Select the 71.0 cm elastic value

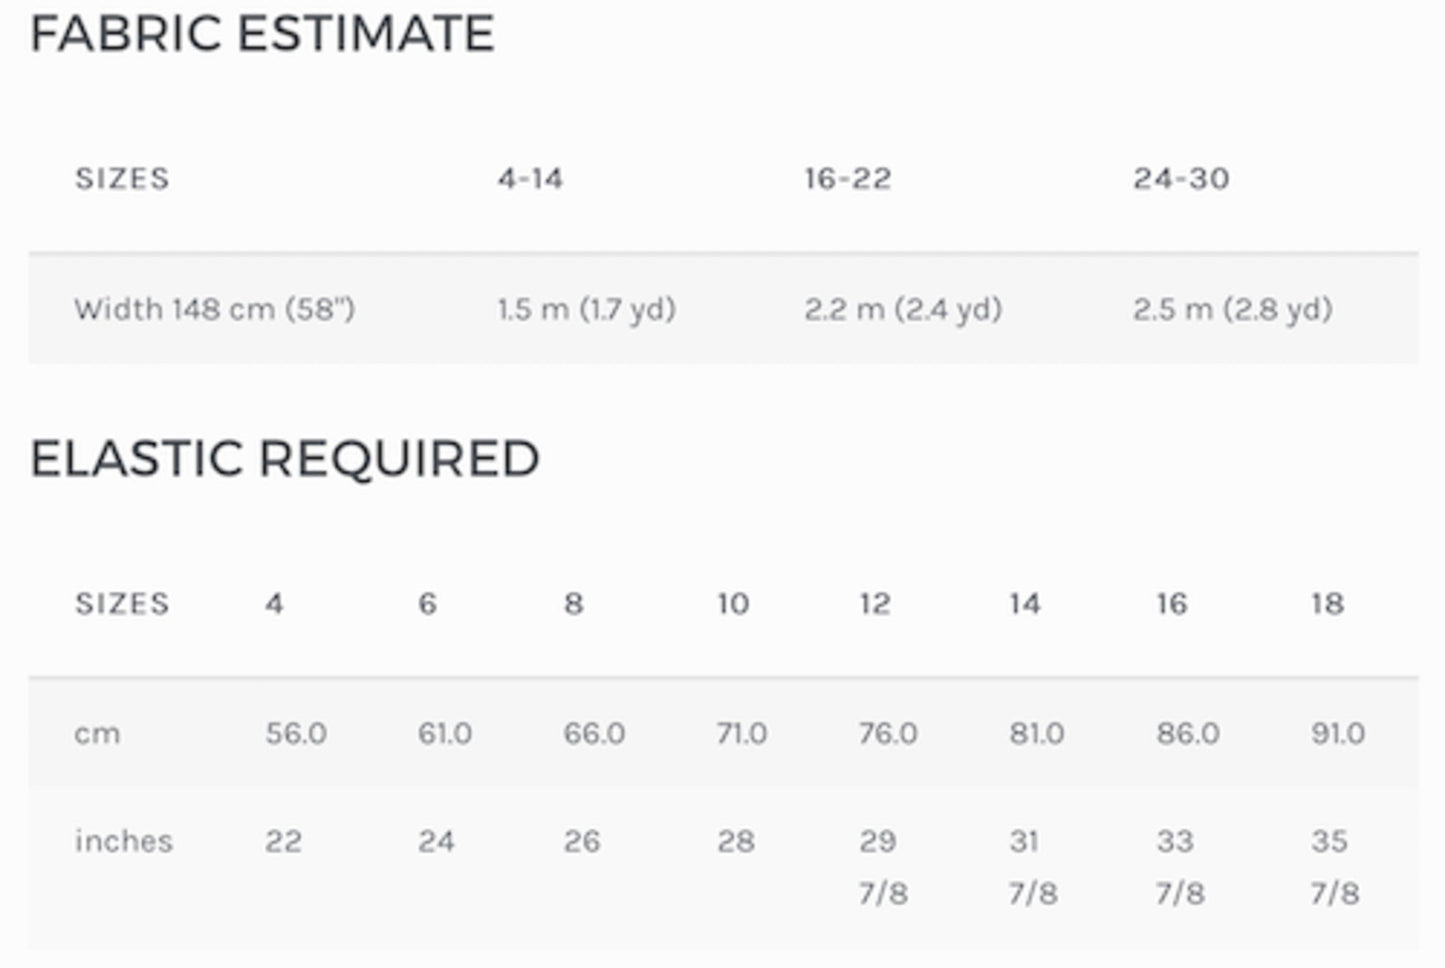741,734
